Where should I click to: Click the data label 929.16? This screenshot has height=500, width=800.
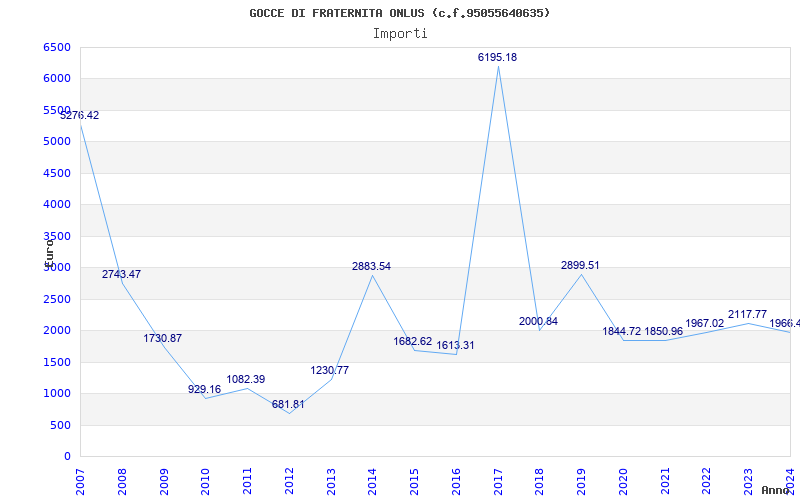coord(205,389)
